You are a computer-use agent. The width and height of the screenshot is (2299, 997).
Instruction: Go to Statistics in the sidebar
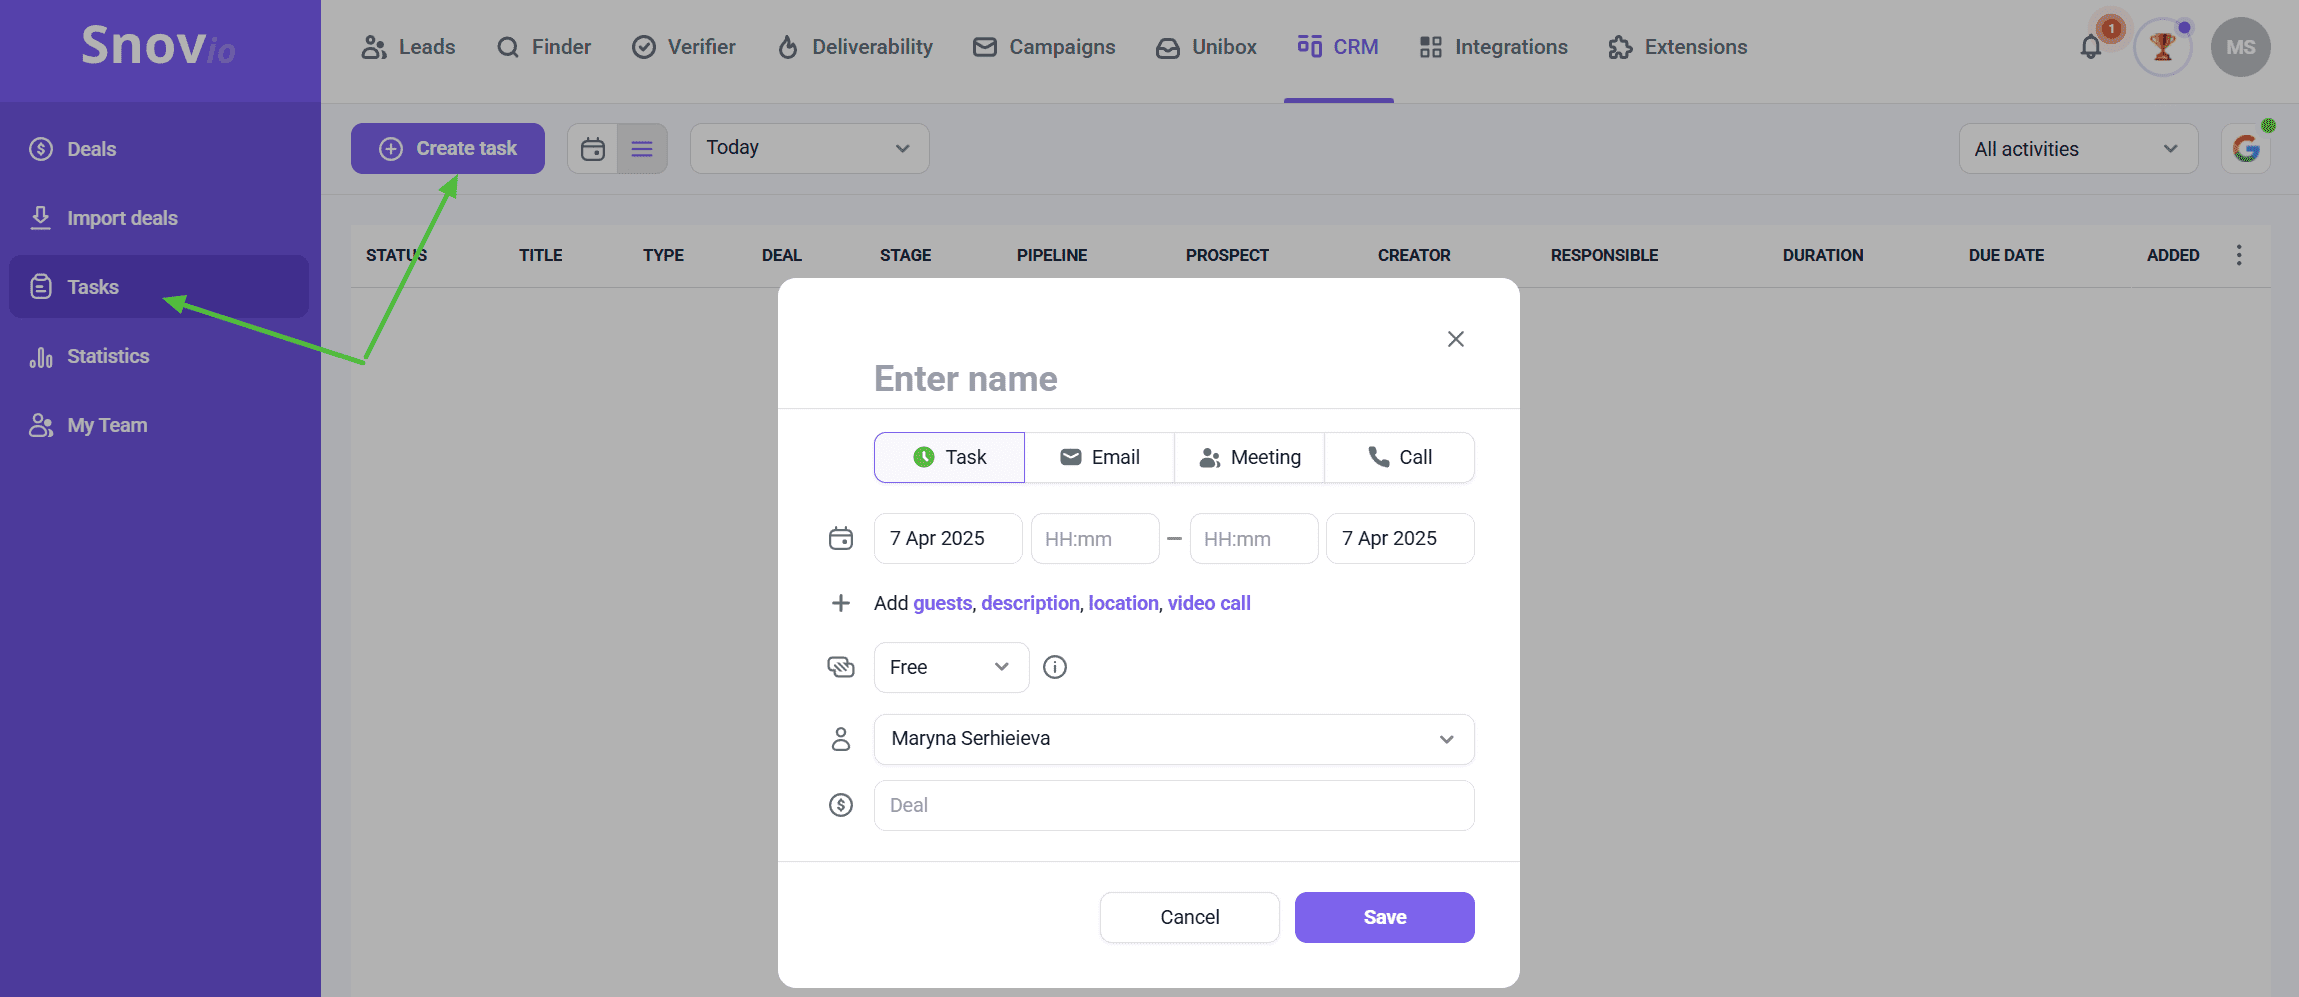pos(107,356)
